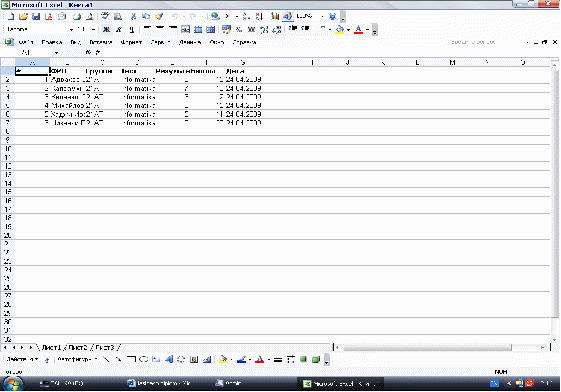The image size is (561, 392).
Task: Open the Chart Wizard icon
Action: click(x=275, y=16)
